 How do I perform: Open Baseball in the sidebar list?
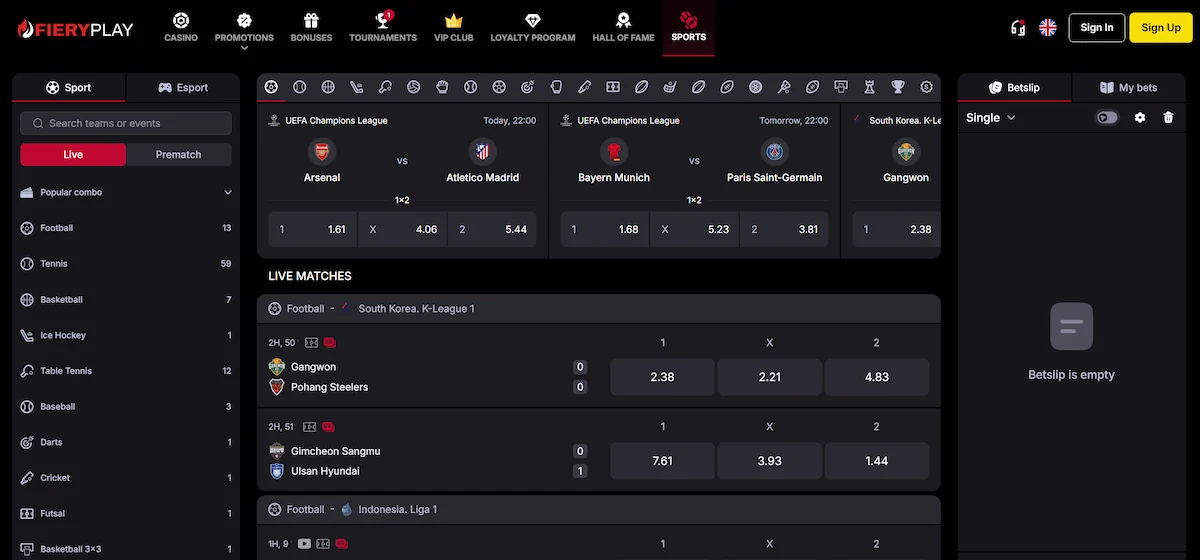coord(126,407)
